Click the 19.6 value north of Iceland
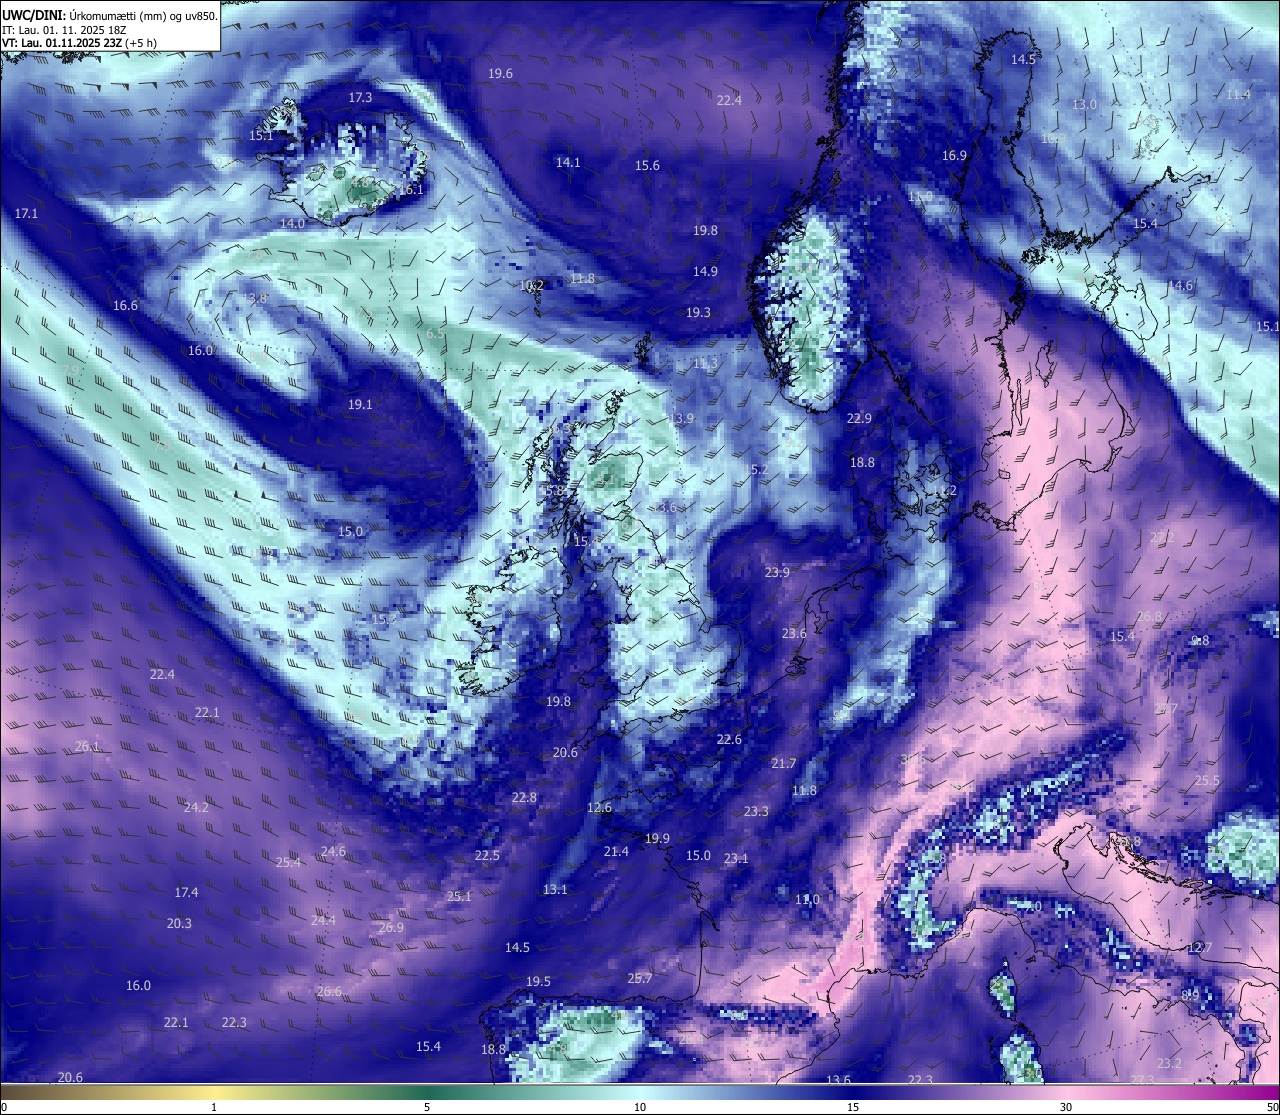The width and height of the screenshot is (1280, 1115). click(x=500, y=74)
